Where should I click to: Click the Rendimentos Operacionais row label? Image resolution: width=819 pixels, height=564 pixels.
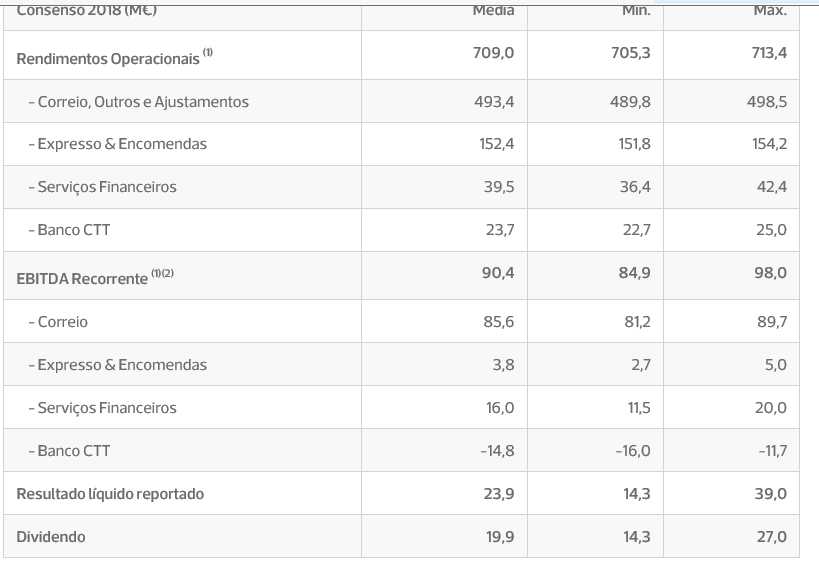[x=108, y=58]
